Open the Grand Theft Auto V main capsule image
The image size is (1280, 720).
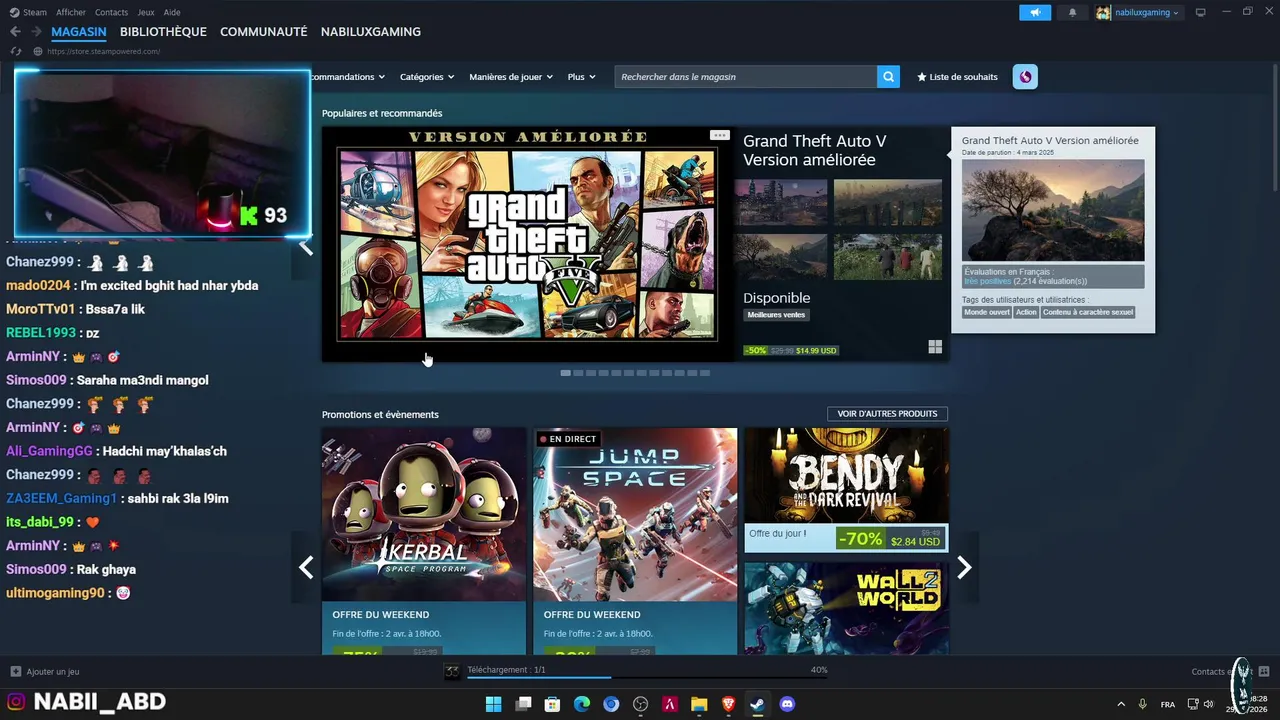[527, 243]
